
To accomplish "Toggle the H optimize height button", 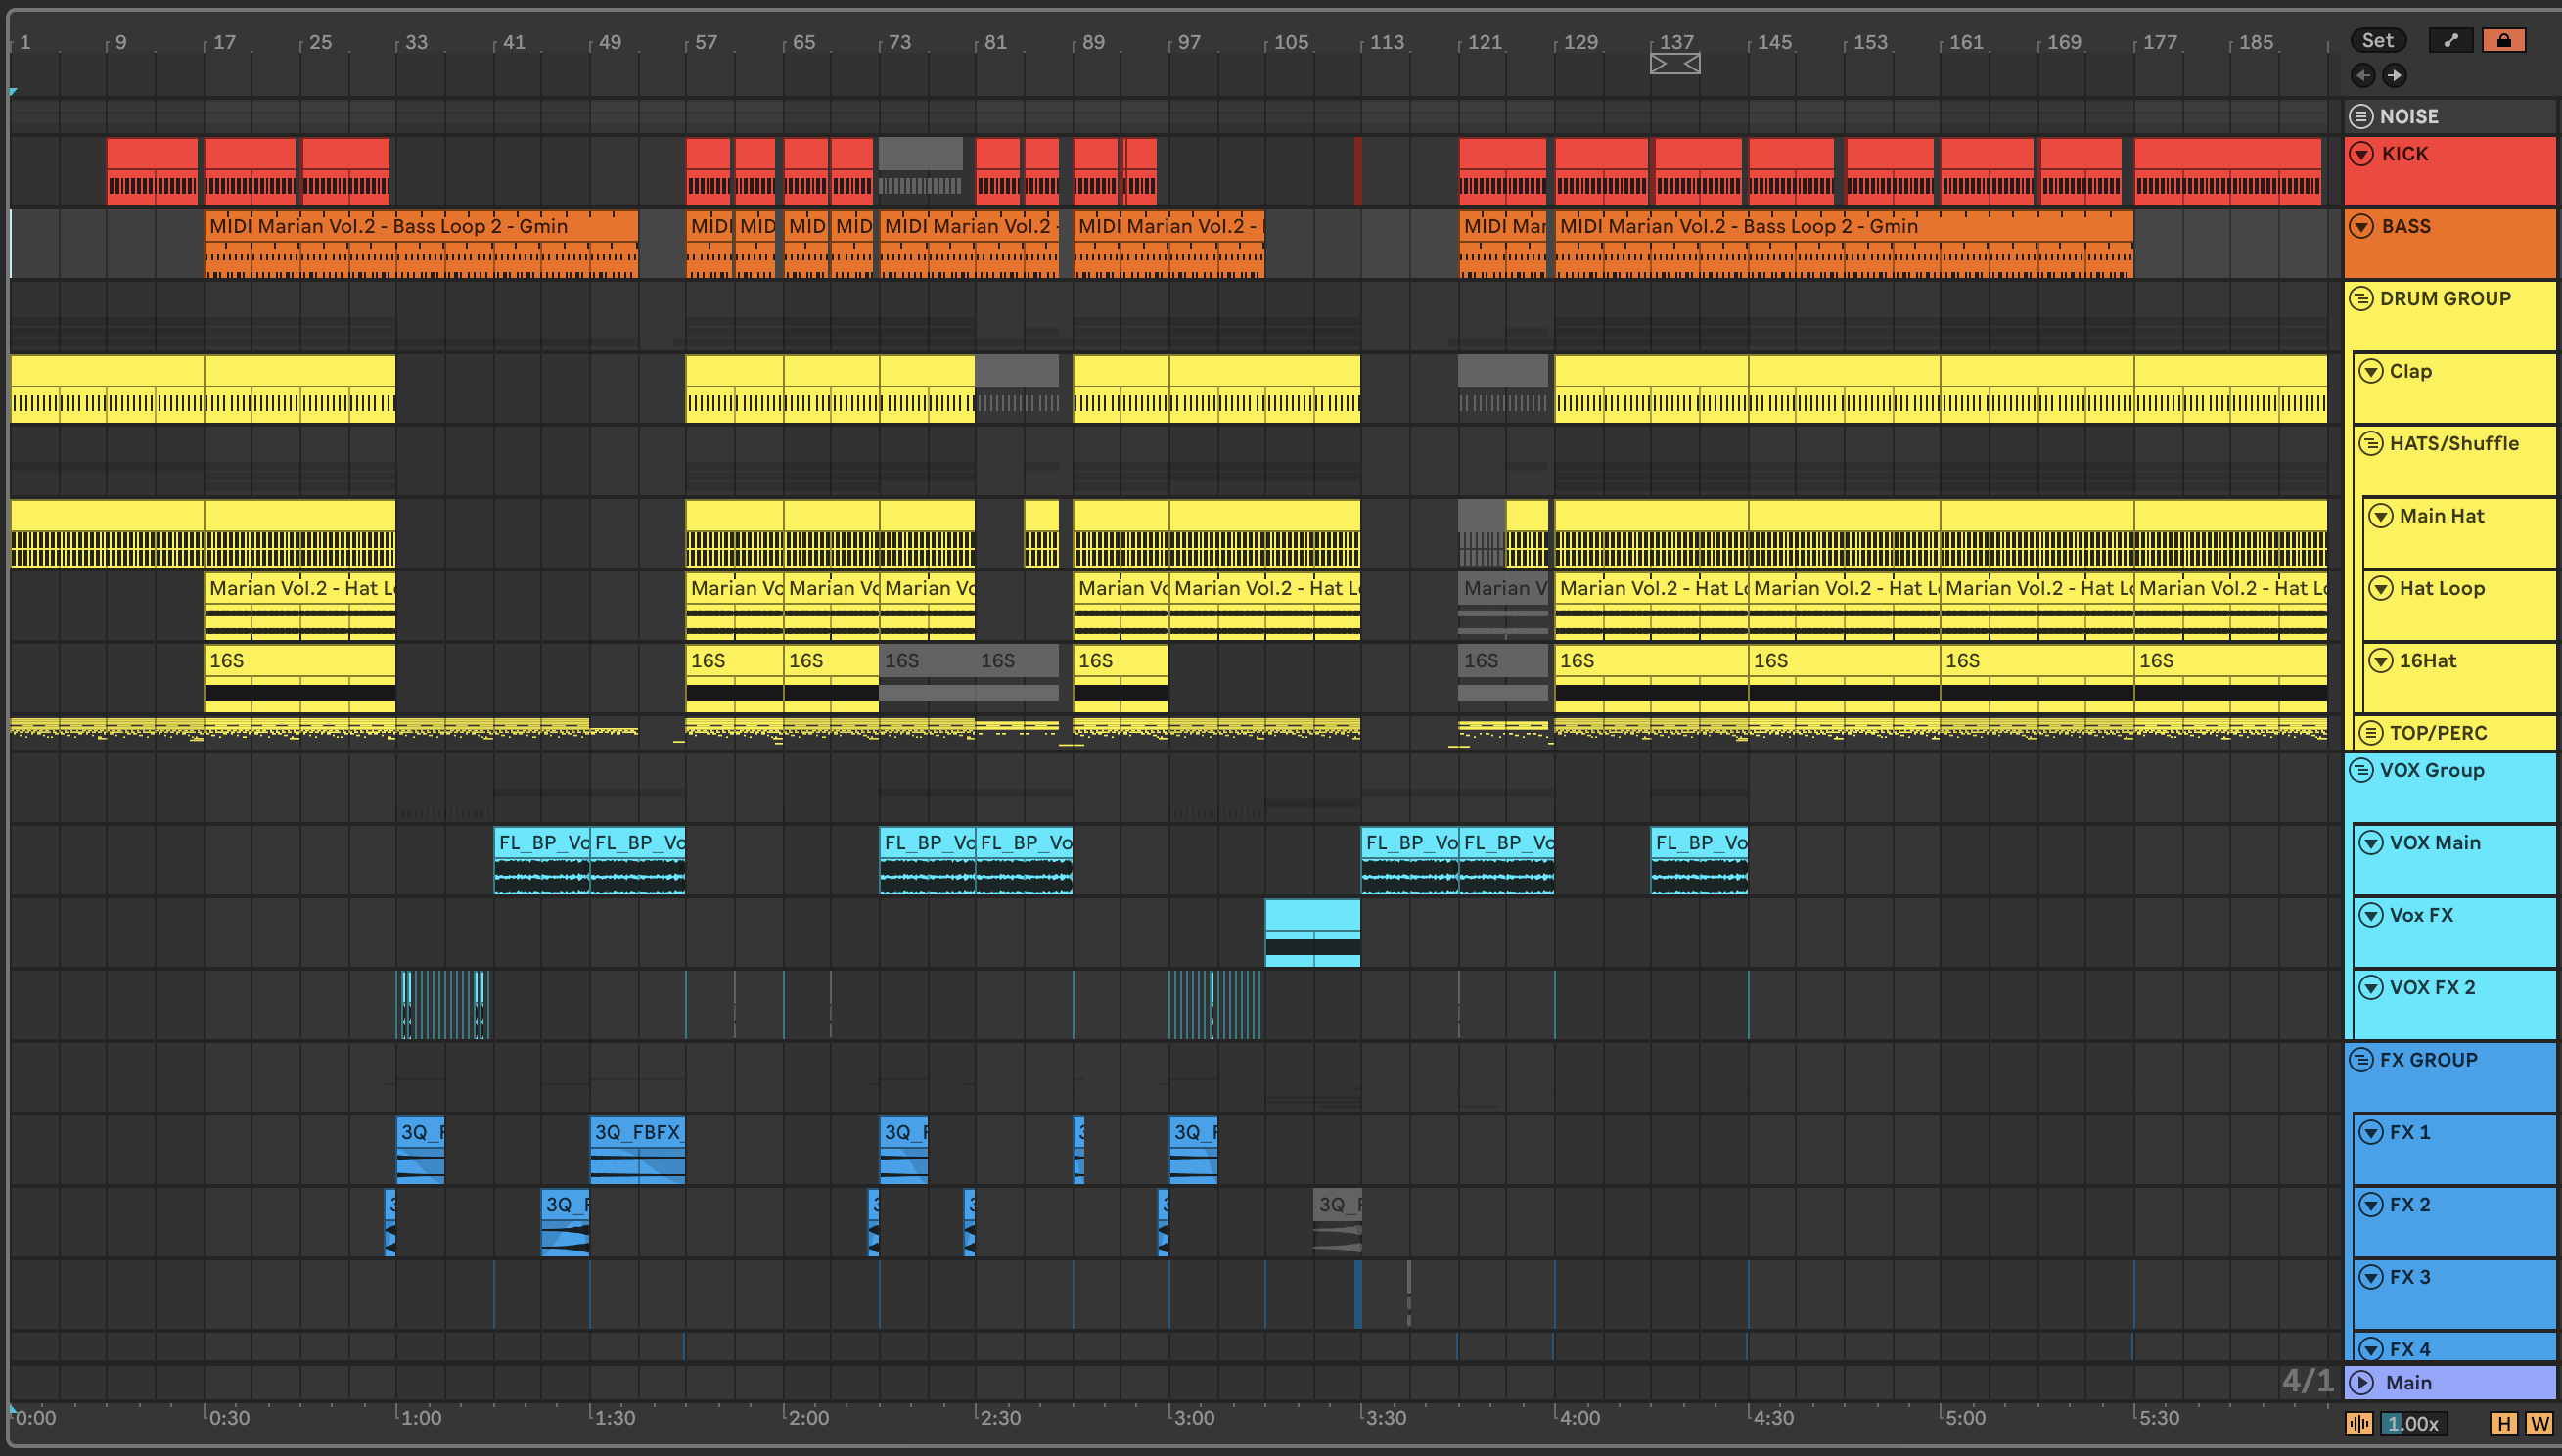I will tap(2504, 1423).
